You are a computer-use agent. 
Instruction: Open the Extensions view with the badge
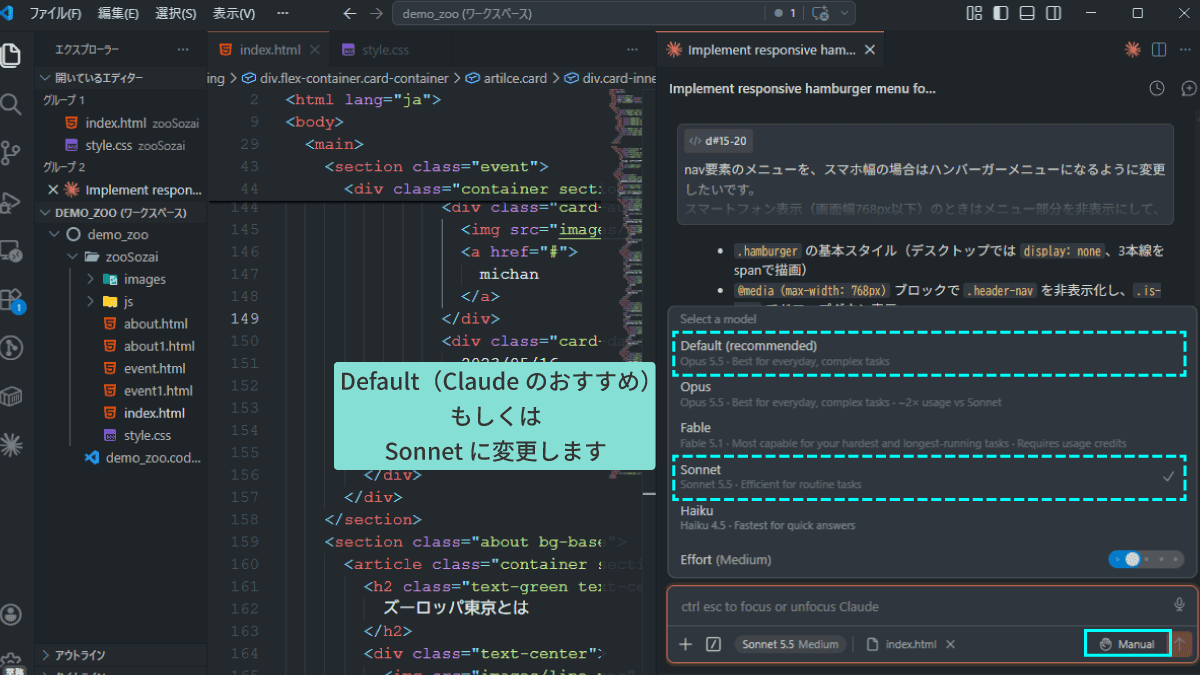[x=11, y=300]
